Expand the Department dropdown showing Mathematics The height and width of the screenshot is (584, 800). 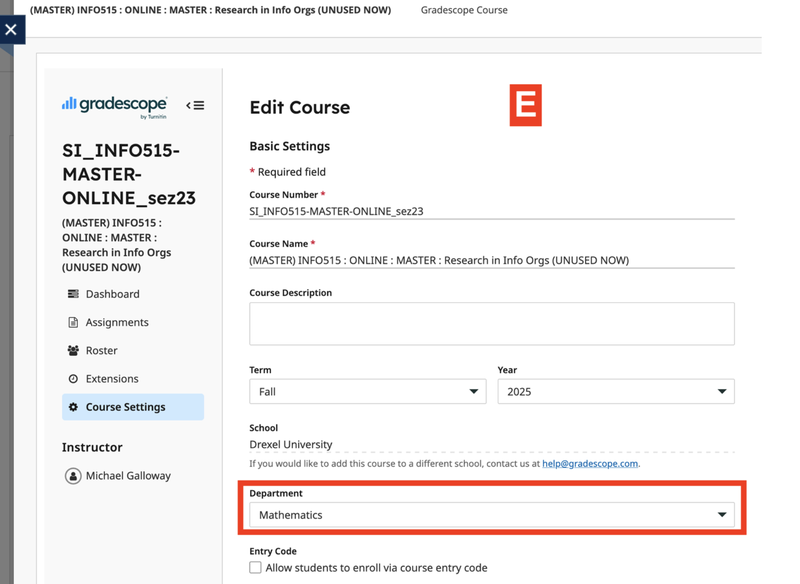tap(491, 515)
